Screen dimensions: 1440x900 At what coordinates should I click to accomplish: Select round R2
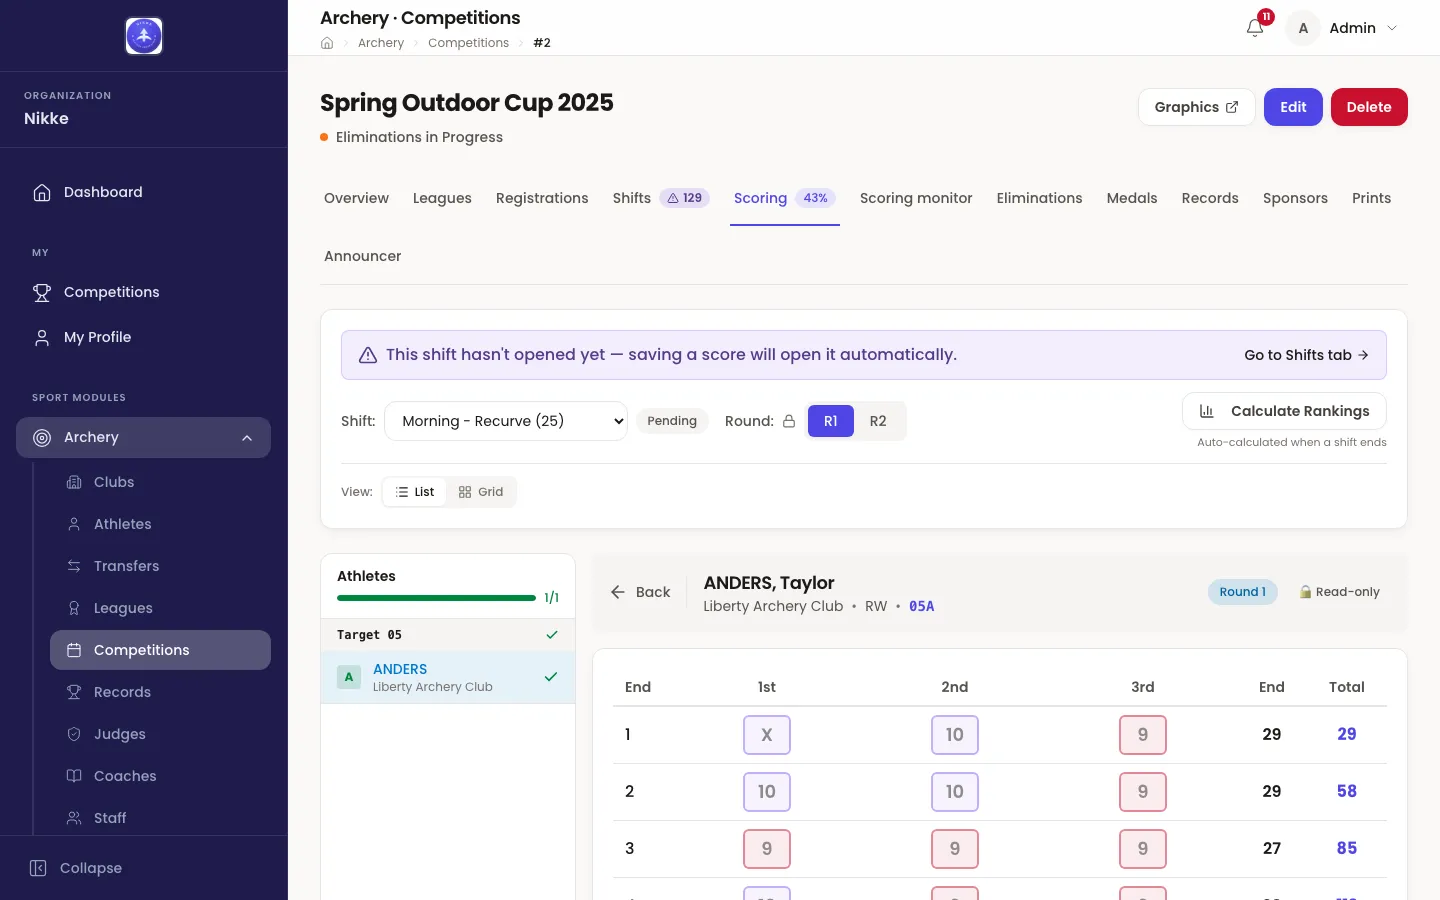point(878,421)
